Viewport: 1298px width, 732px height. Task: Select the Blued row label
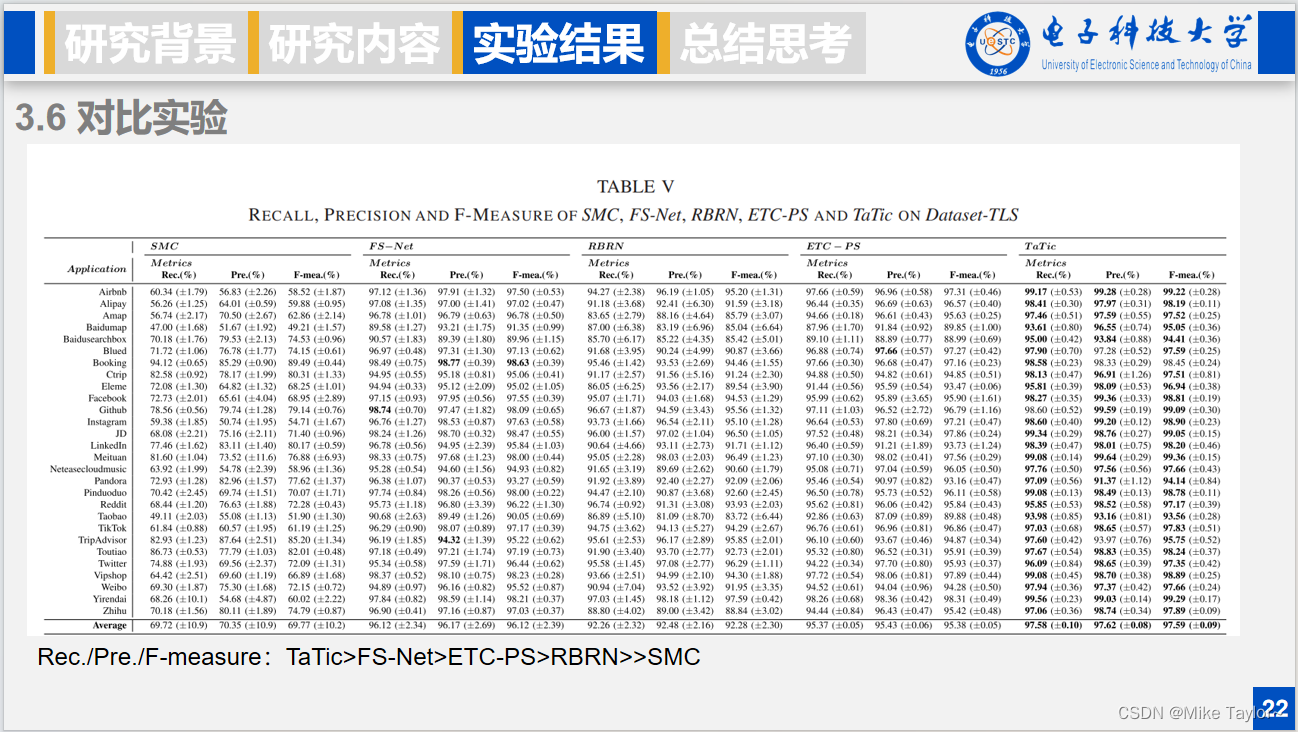(x=115, y=351)
